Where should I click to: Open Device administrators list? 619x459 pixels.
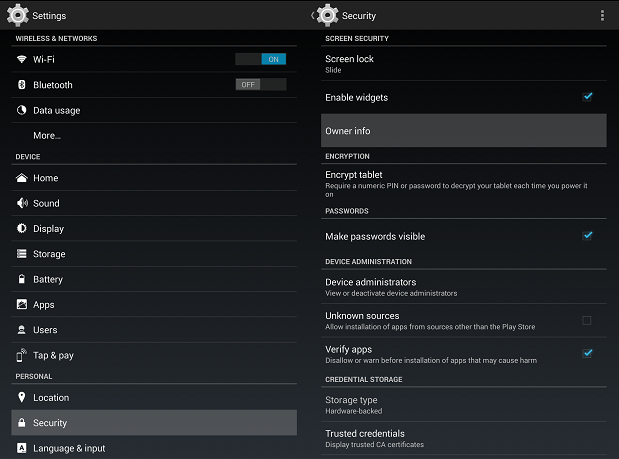point(464,287)
